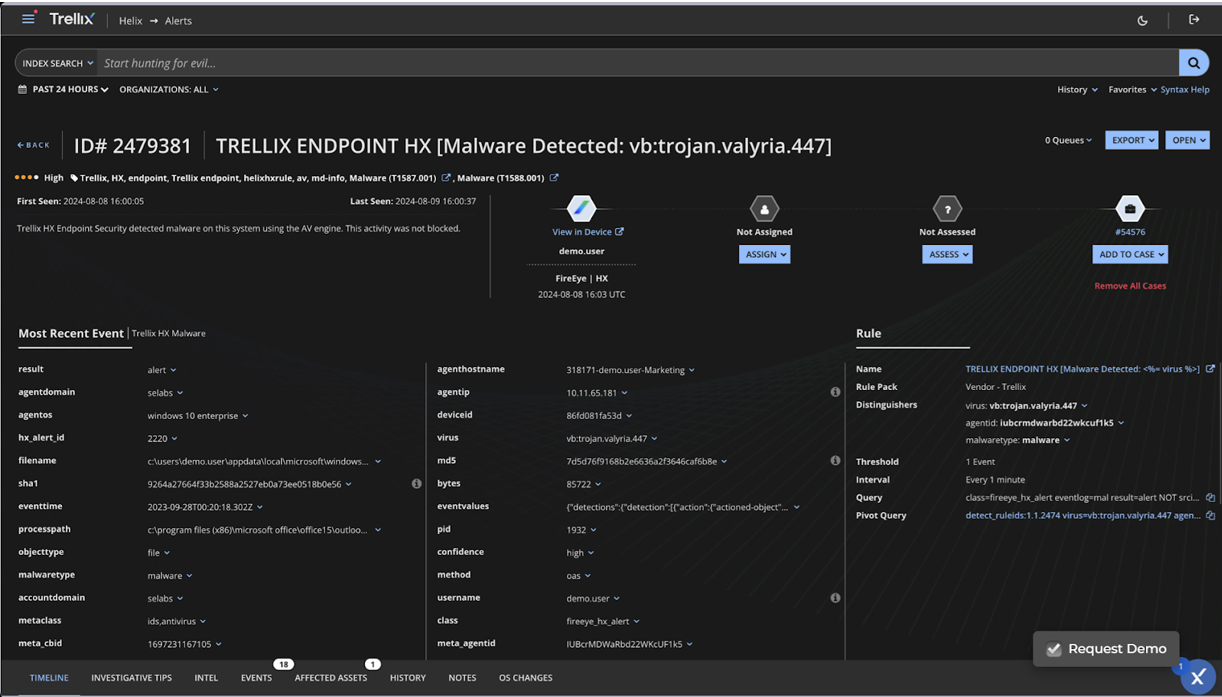This screenshot has width=1222, height=697.
Task: Click the BACK navigation link
Action: (x=33, y=145)
